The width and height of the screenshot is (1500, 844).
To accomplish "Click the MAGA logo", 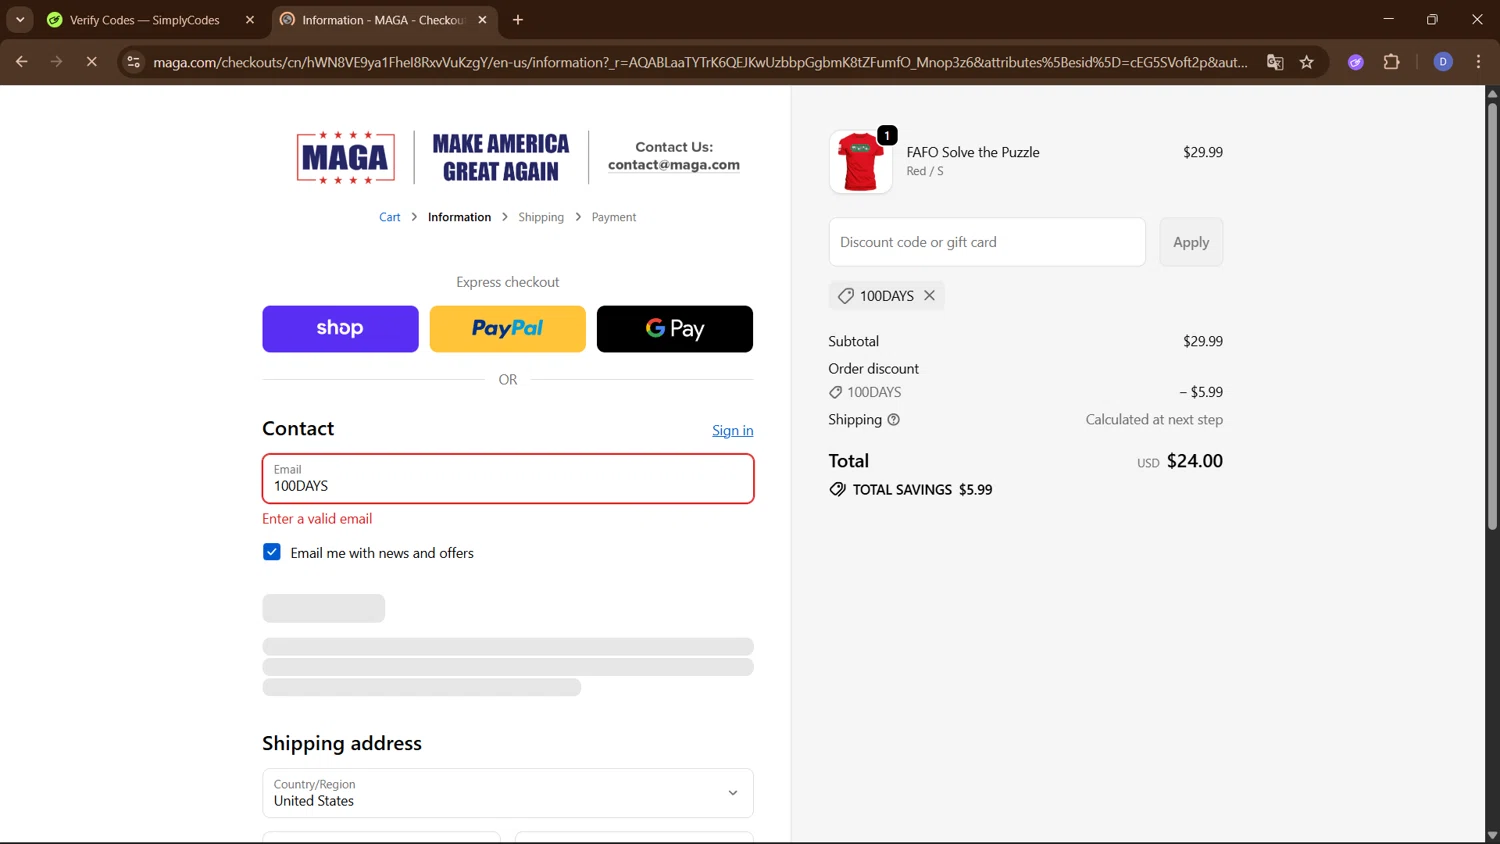I will pyautogui.click(x=345, y=157).
